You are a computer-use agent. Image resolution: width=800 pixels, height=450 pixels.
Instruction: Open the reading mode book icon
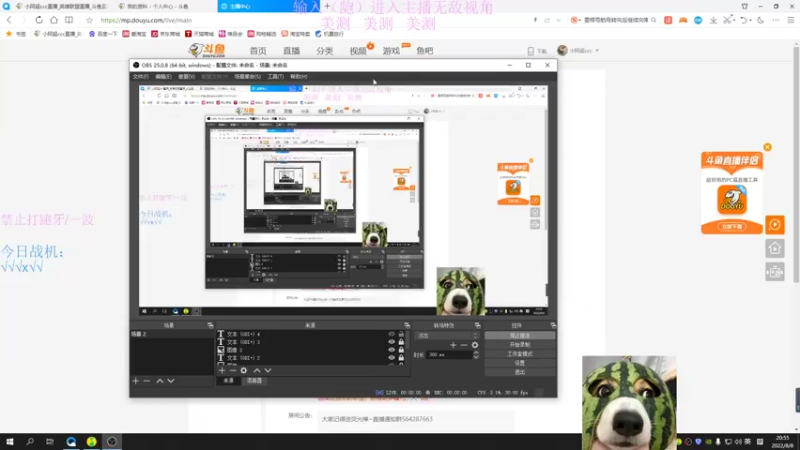tap(69, 20)
